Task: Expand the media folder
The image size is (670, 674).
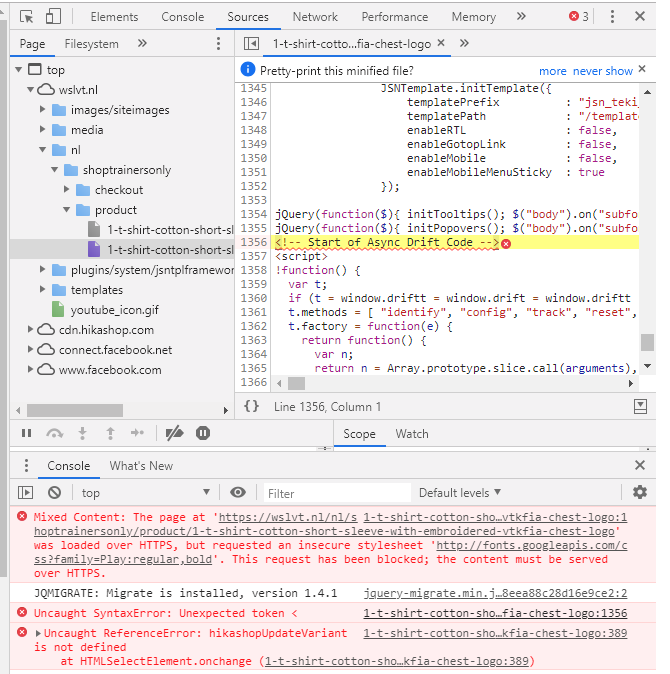Action: [x=42, y=129]
